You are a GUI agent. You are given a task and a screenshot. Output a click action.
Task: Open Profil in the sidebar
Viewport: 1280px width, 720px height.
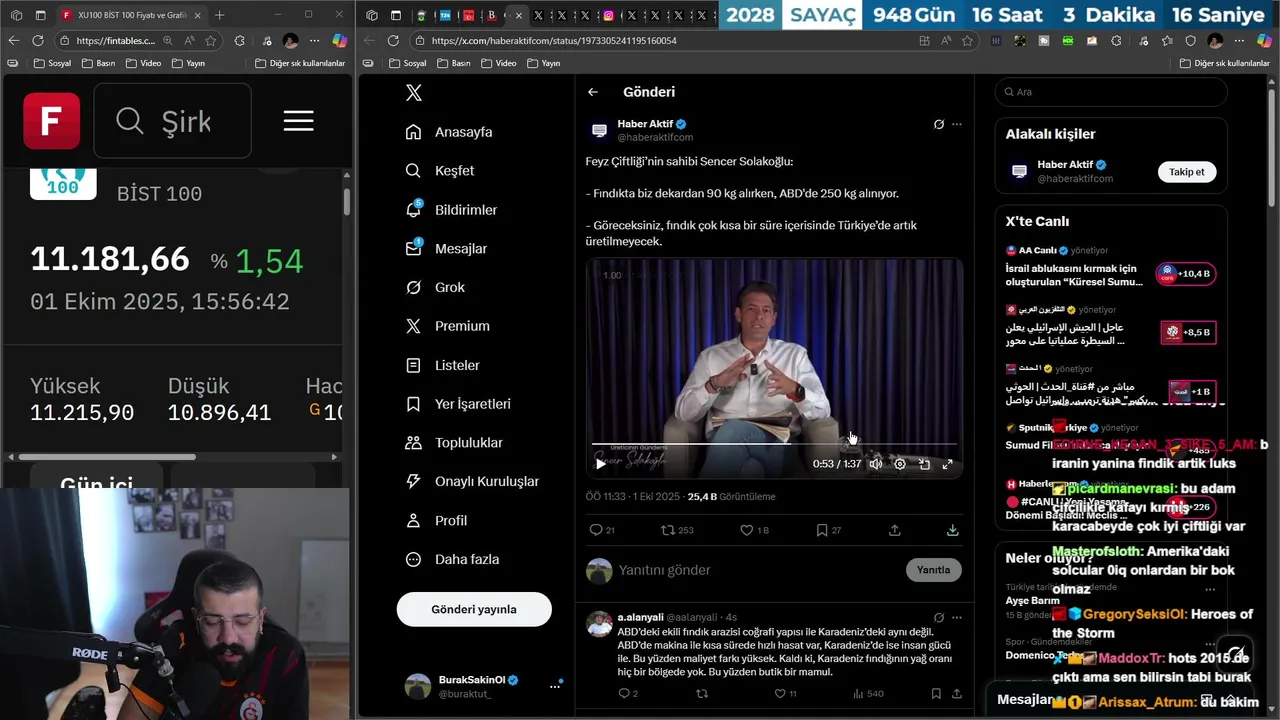pos(436,520)
